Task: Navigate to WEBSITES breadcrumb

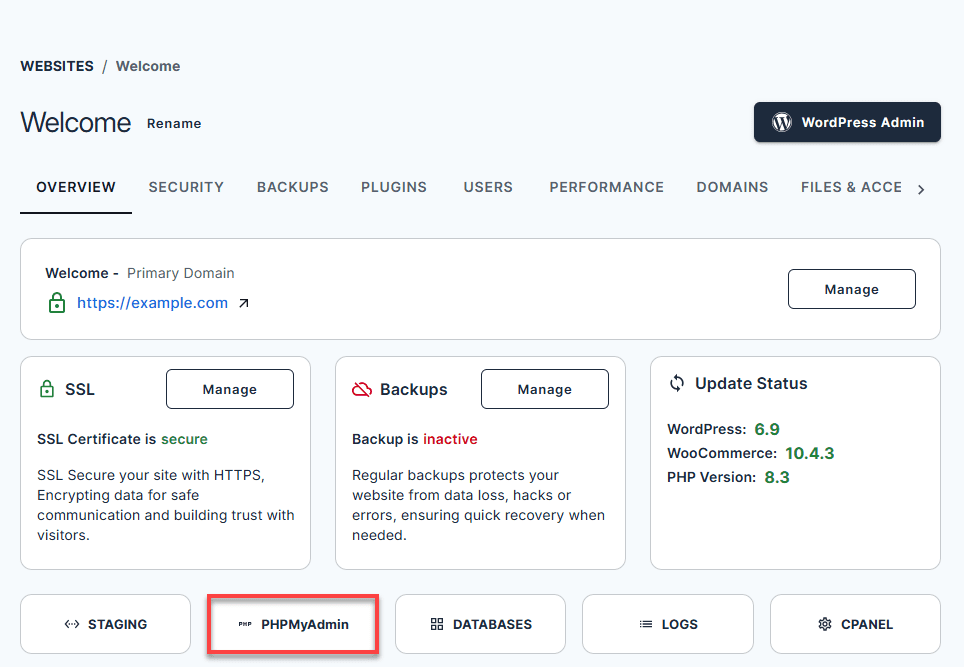Action: pos(57,66)
